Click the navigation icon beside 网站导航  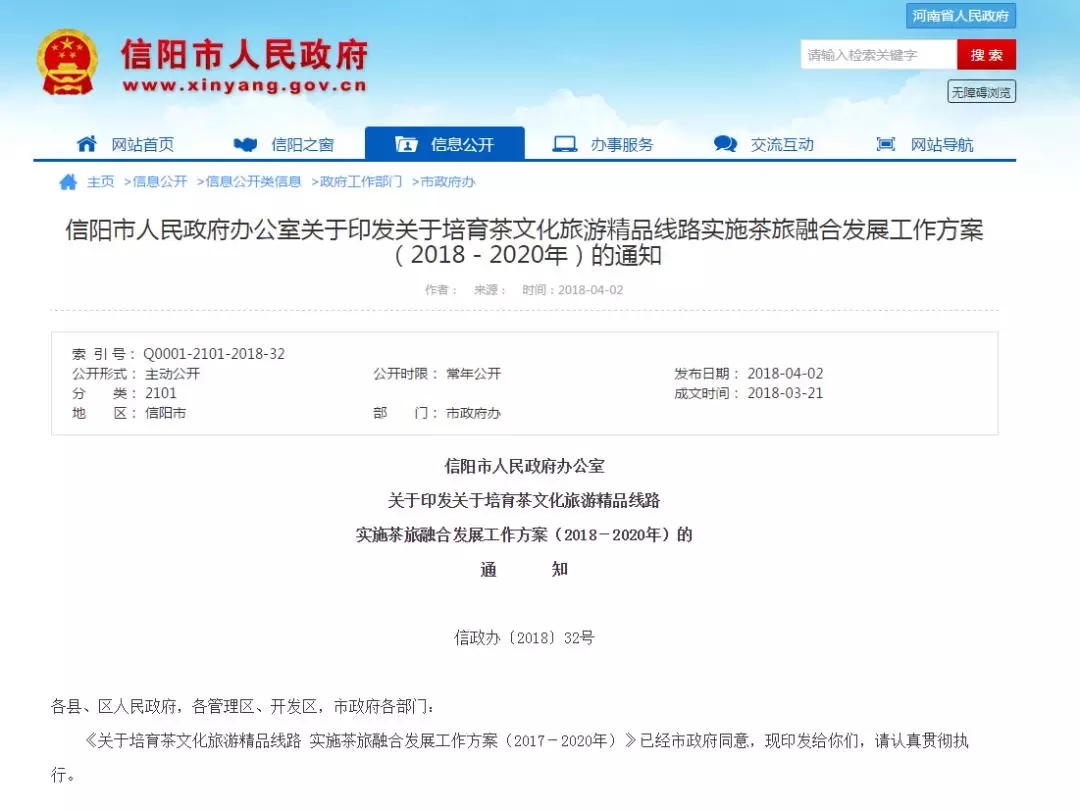click(885, 144)
